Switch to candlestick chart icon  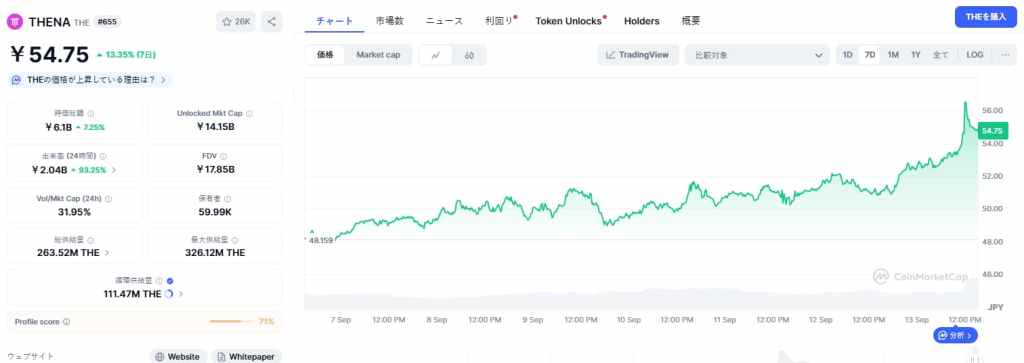point(469,55)
